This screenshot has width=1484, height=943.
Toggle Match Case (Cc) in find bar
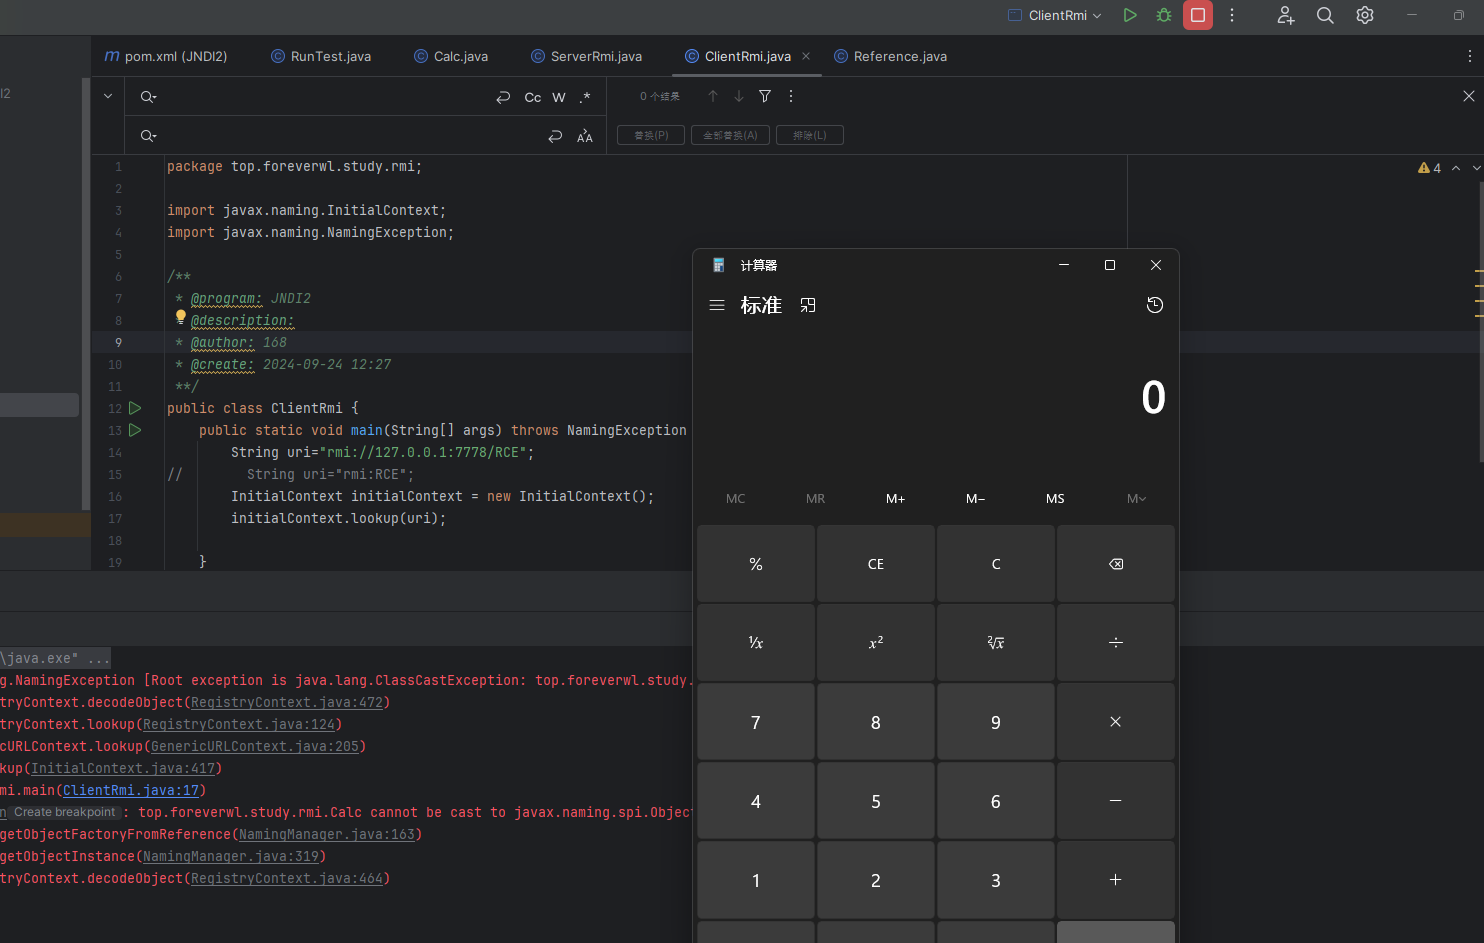tap(533, 97)
